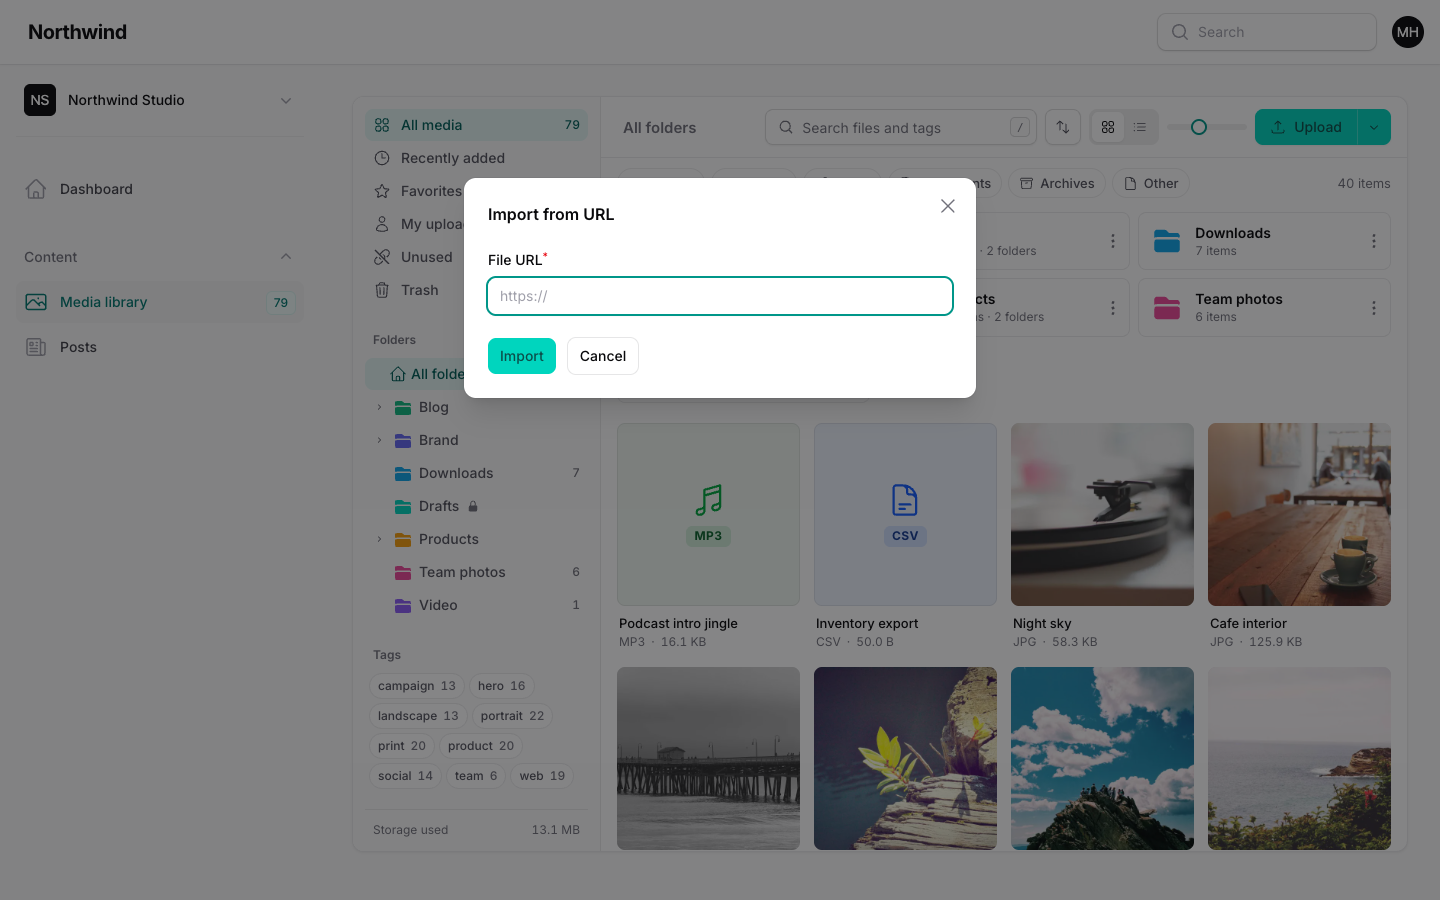Filter by the portrait tag
1440x900 pixels.
pyautogui.click(x=512, y=716)
